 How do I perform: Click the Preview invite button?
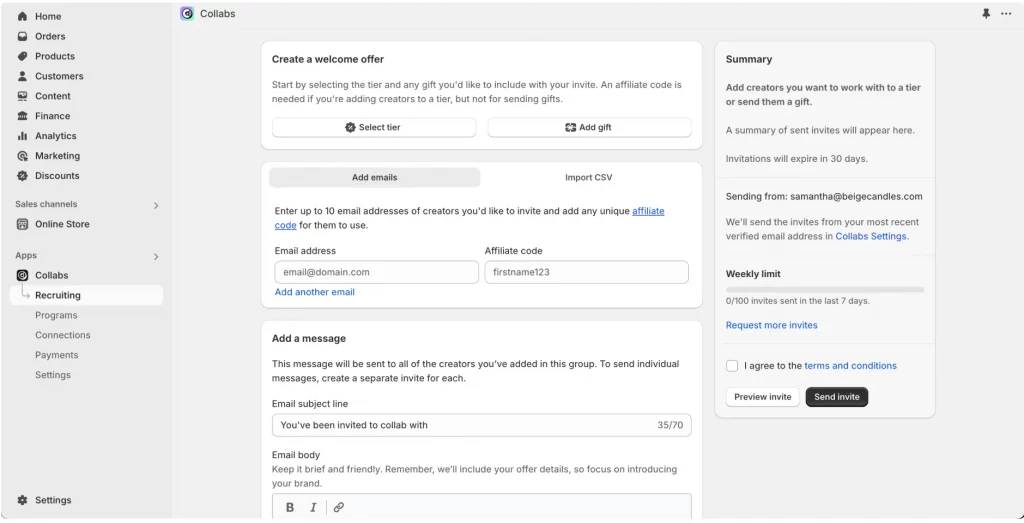coord(762,397)
